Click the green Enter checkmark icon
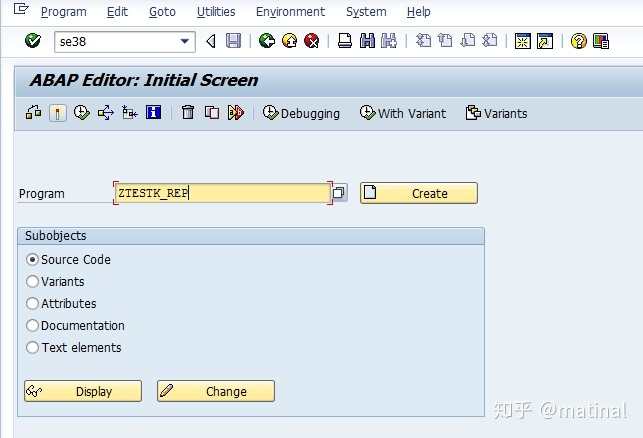 tap(32, 41)
